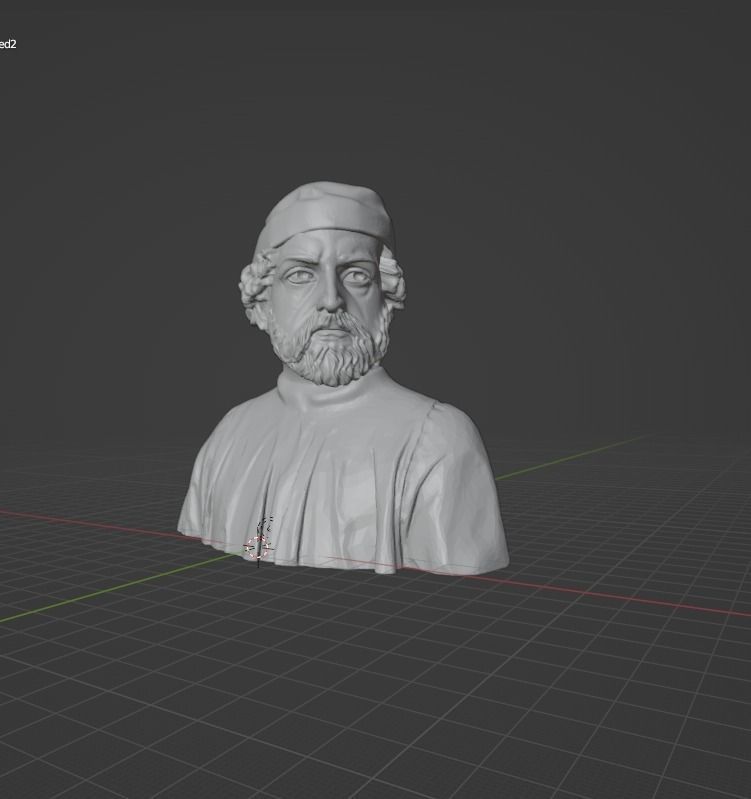751x799 pixels.
Task: Click the red-white 3D cursor crosshair
Action: 257,547
